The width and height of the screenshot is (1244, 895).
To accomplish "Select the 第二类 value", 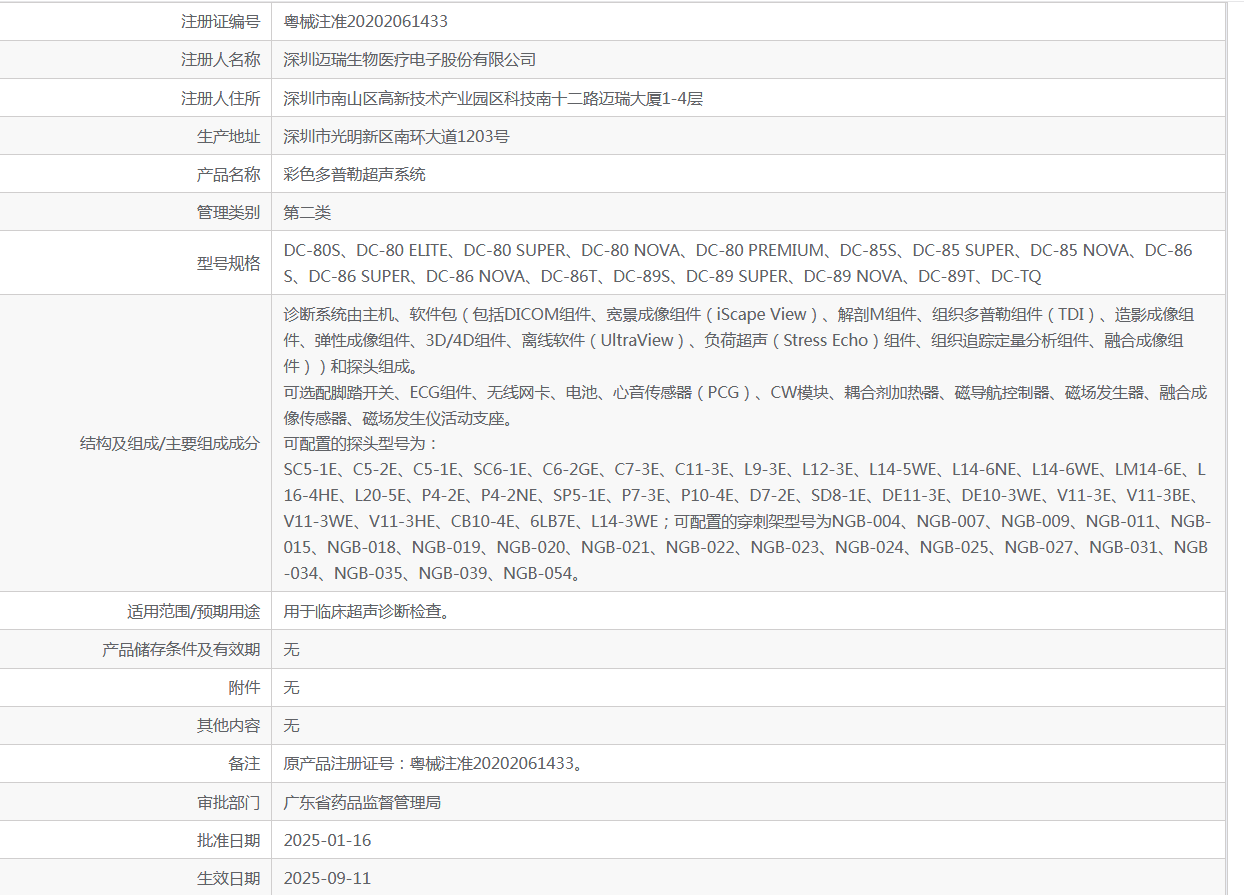I will (307, 212).
